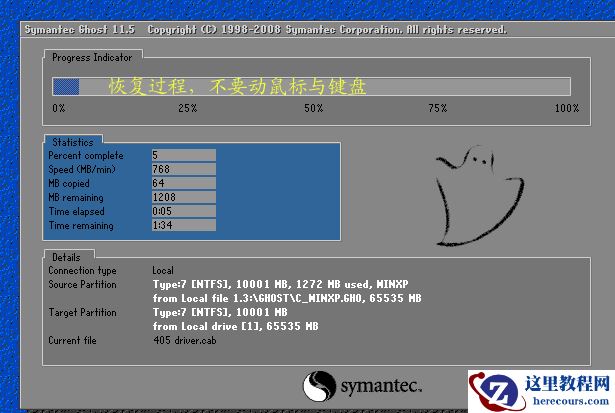This screenshot has width=615, height=413.
Task: Click the 'Target Partition' label
Action: (82, 313)
